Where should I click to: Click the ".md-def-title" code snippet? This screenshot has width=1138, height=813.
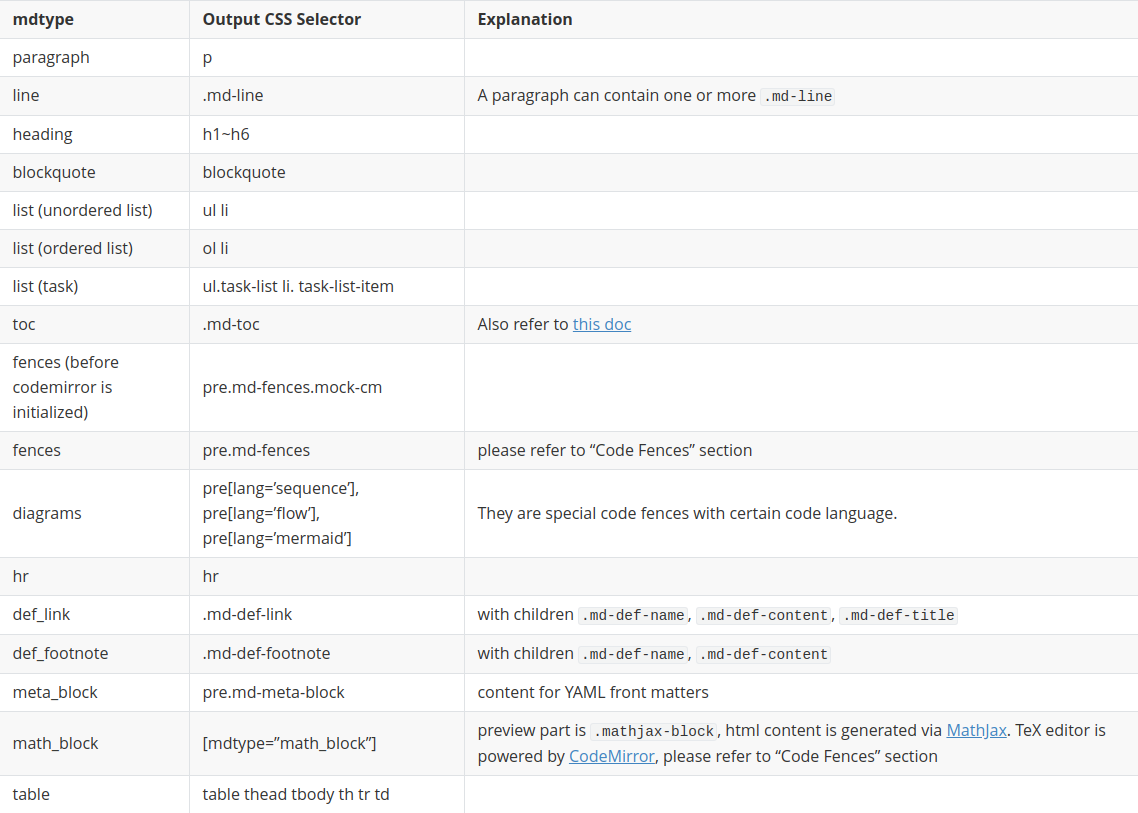[x=898, y=616]
